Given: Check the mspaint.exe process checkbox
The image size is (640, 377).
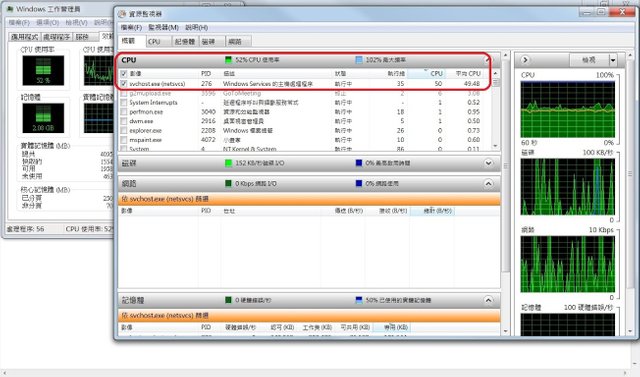Looking at the screenshot, I should point(124,140).
